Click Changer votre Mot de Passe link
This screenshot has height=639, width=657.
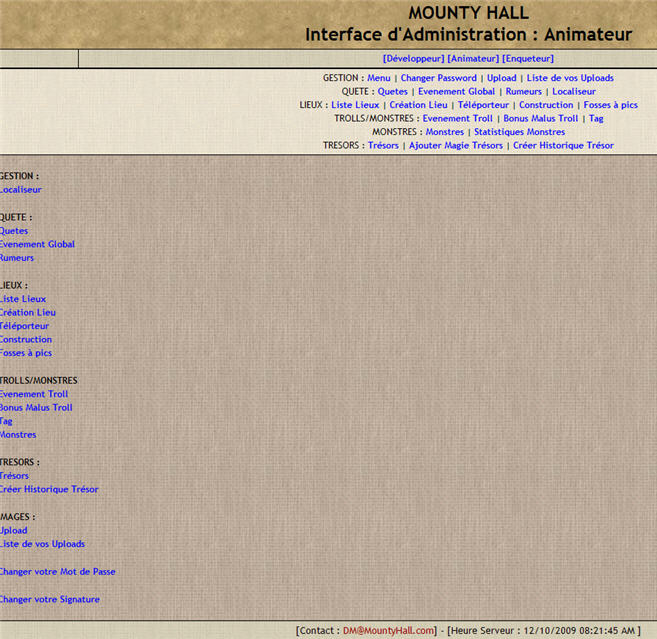(57, 572)
